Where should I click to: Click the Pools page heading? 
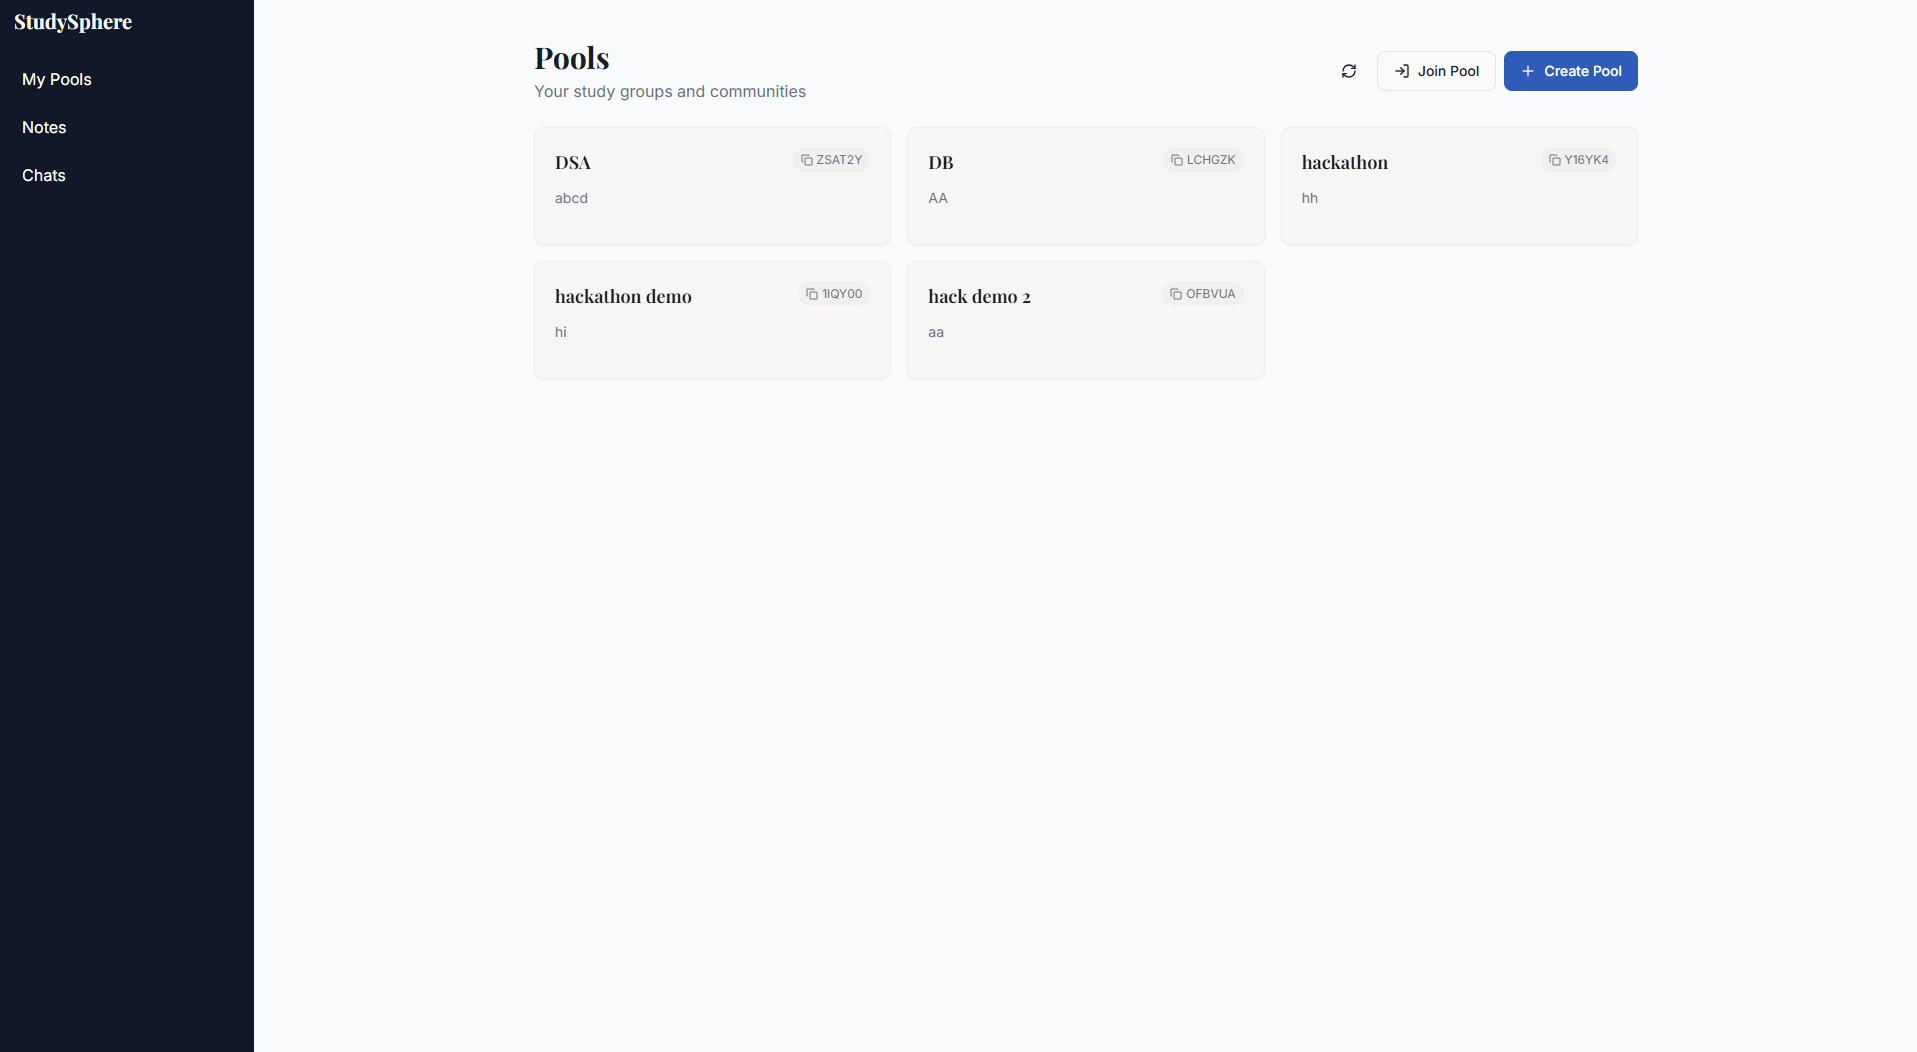tap(572, 58)
